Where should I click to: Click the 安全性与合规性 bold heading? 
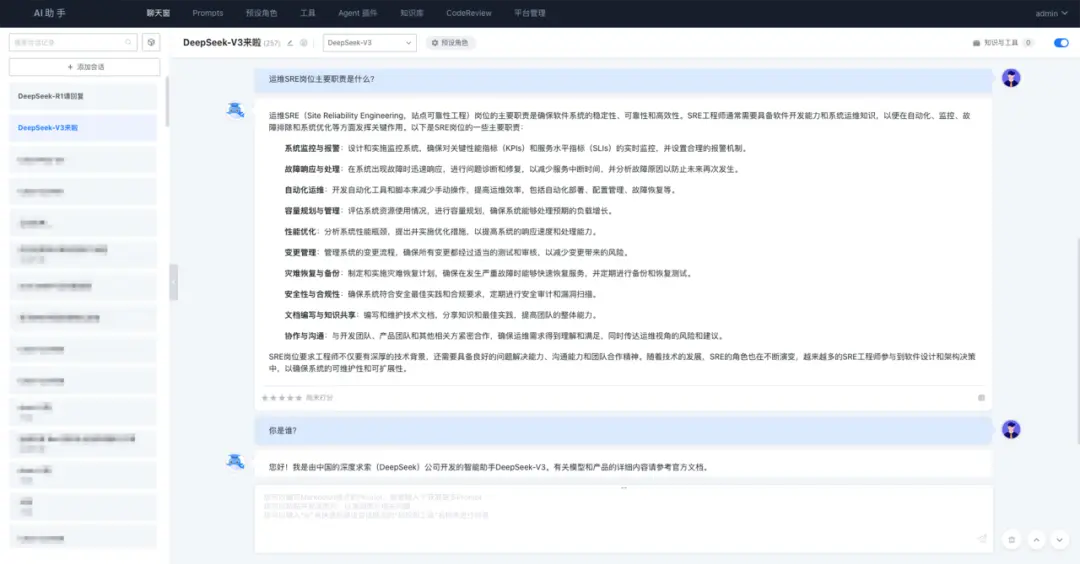coord(312,294)
